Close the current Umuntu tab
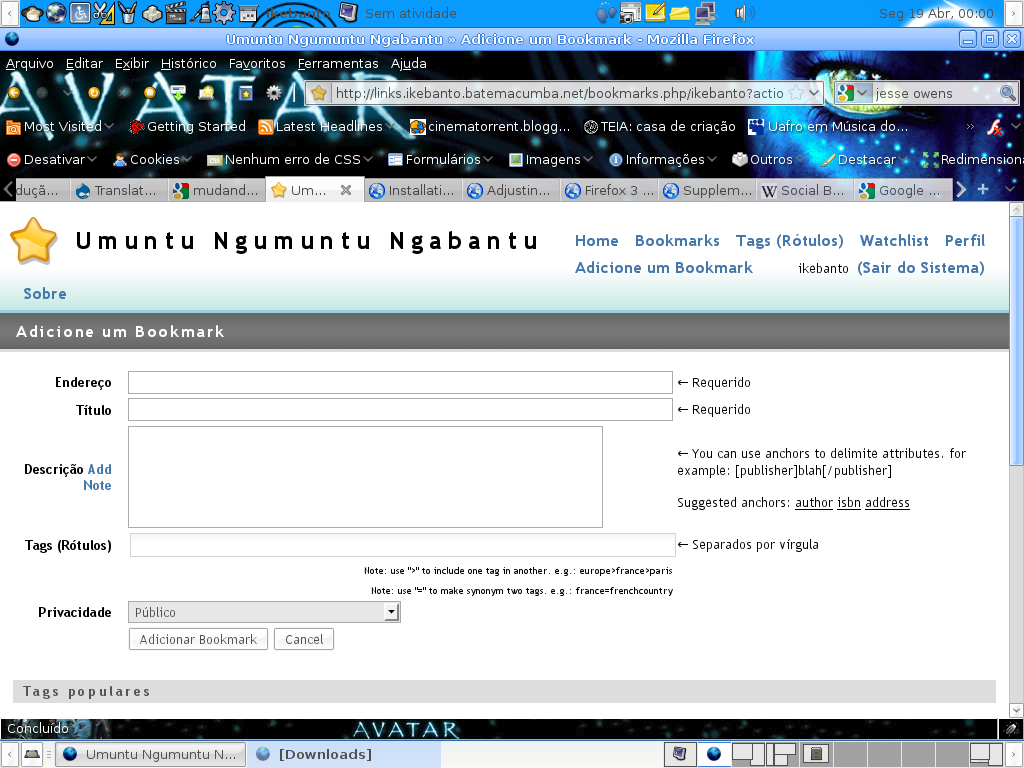The image size is (1024, 768). (346, 190)
